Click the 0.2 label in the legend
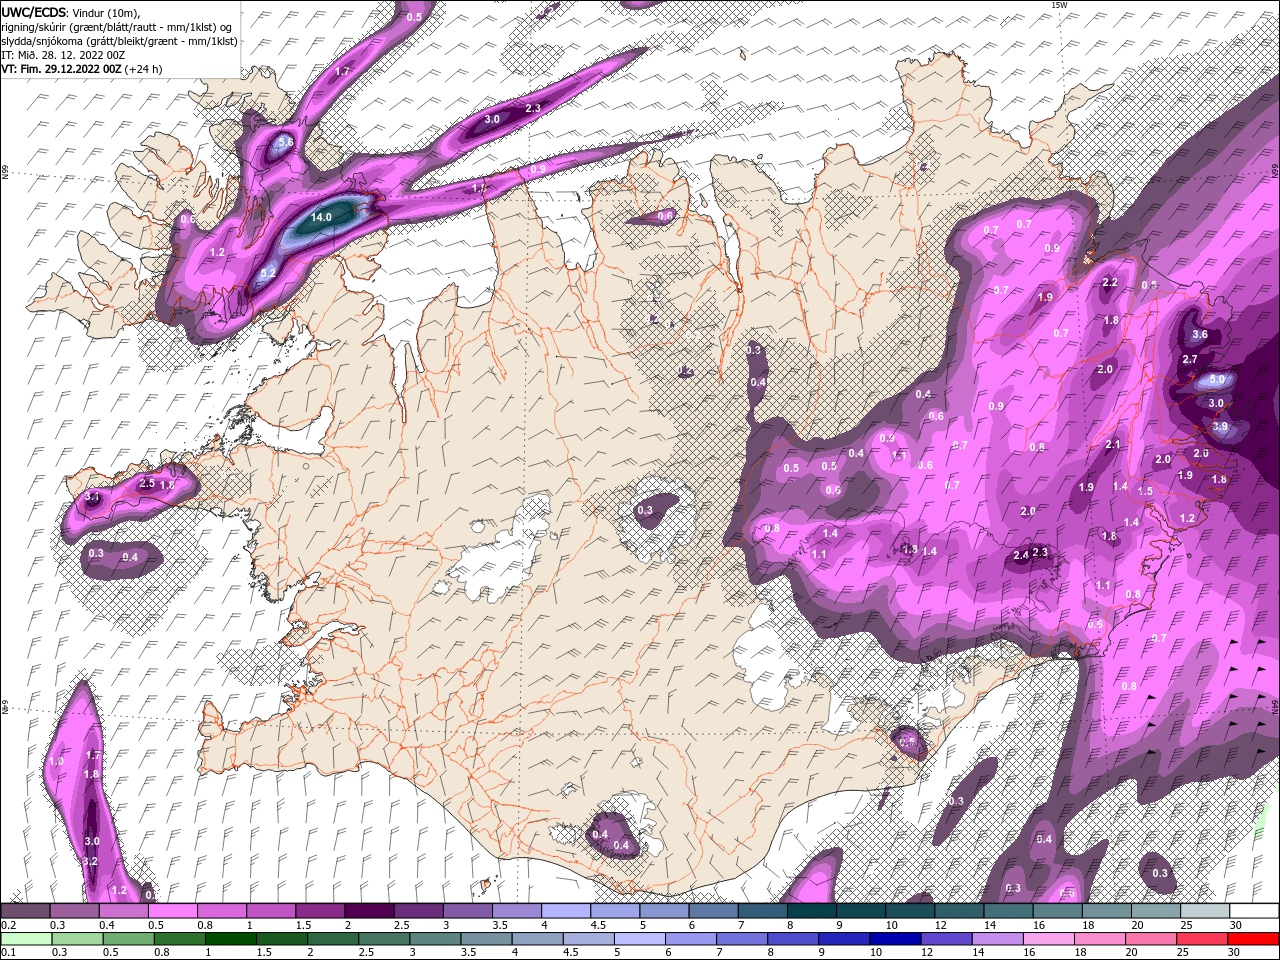The image size is (1280, 960). 8,925
